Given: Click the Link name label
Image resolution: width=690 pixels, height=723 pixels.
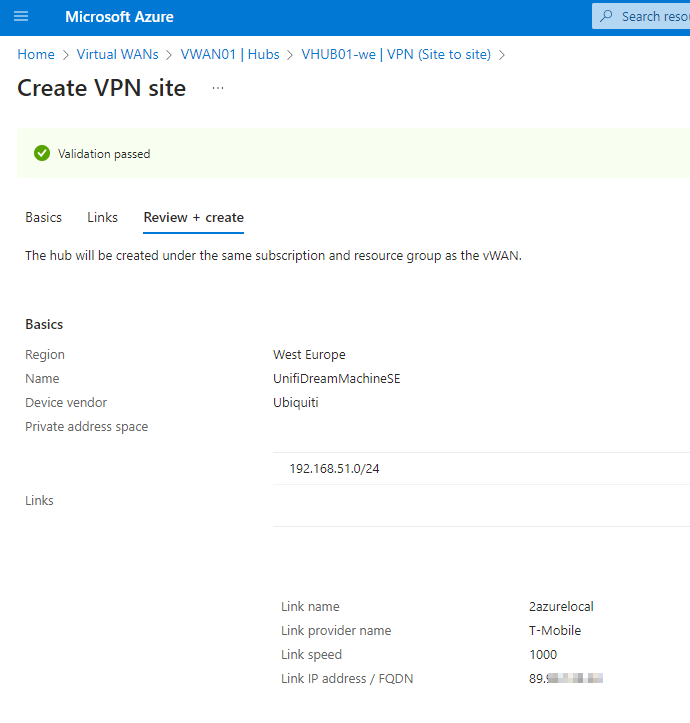Looking at the screenshot, I should pyautogui.click(x=310, y=606).
